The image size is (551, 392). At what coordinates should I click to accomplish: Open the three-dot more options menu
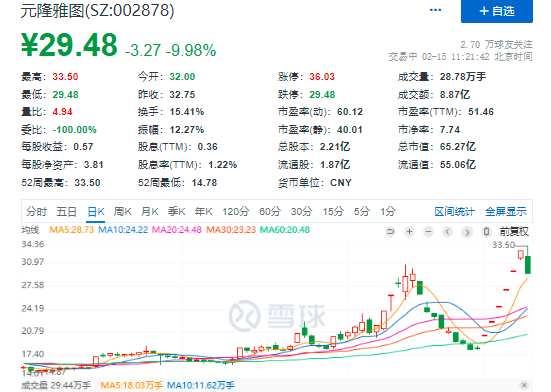click(x=435, y=10)
